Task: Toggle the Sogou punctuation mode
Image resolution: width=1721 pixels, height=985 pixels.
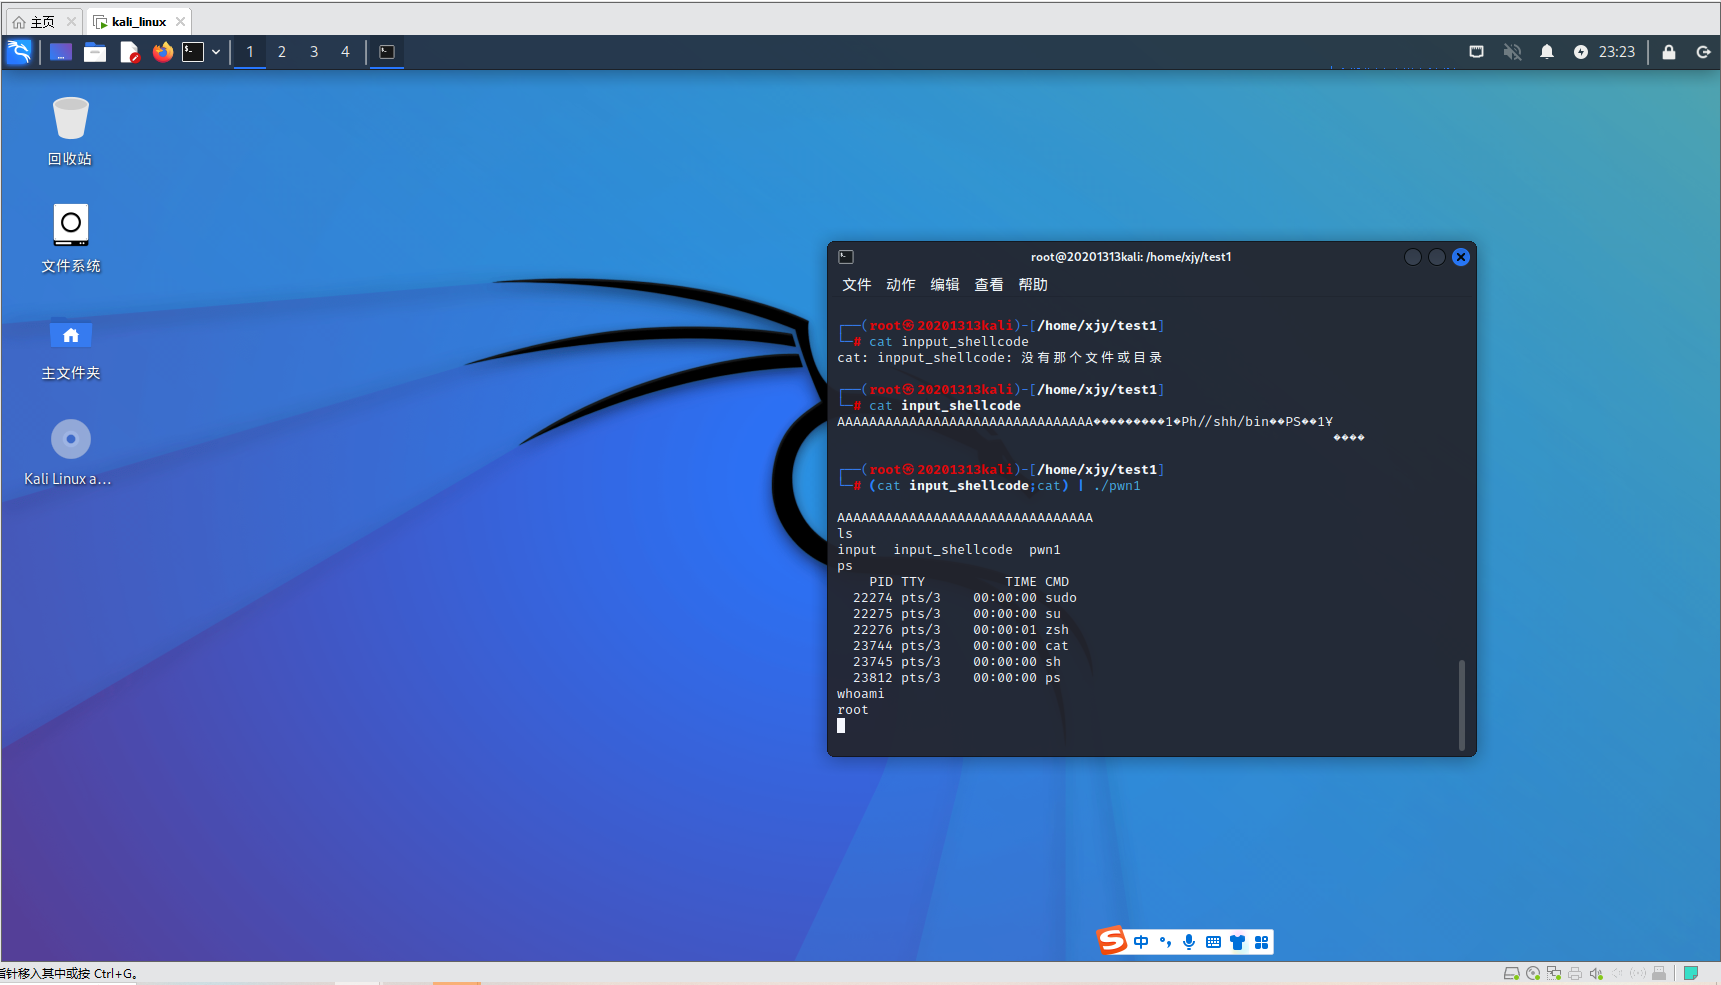Action: click(x=1165, y=942)
